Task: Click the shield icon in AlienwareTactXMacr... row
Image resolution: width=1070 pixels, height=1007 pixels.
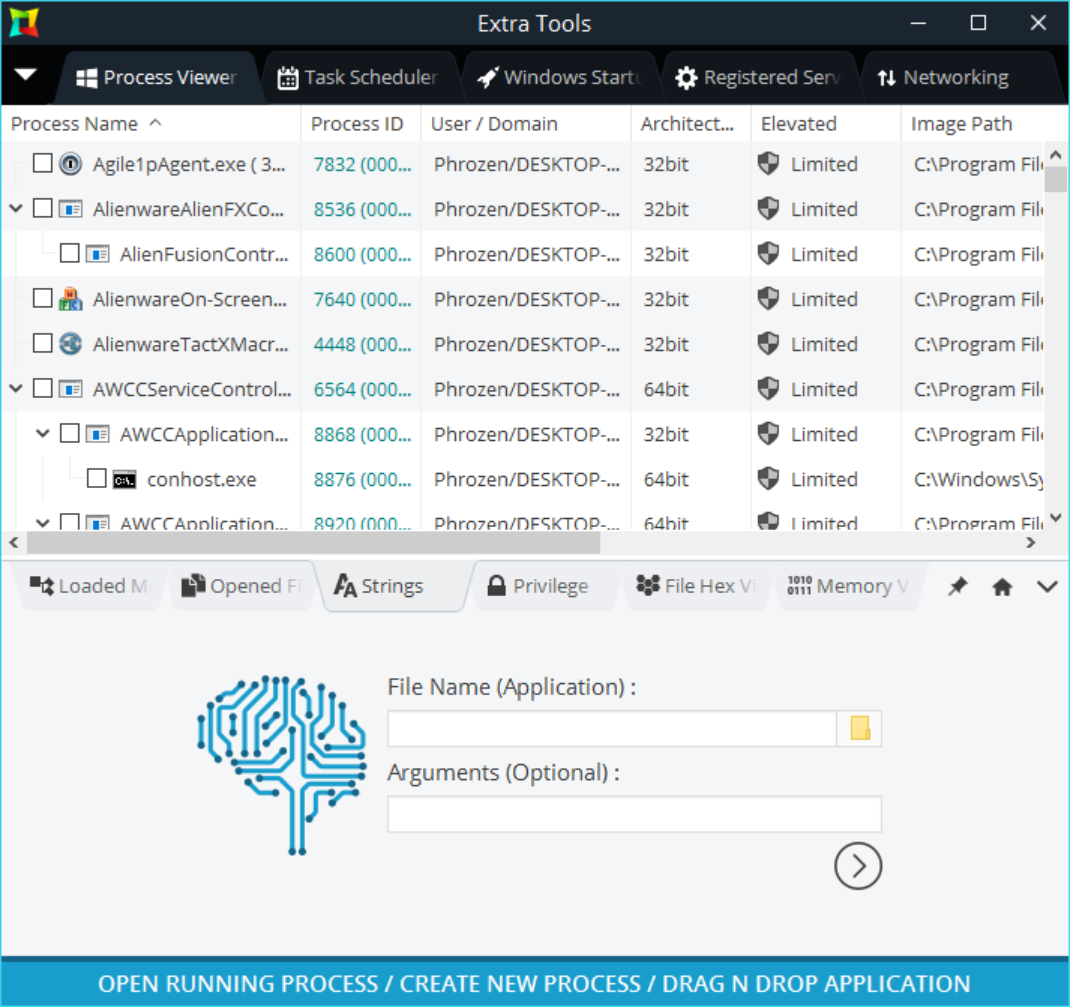Action: [x=768, y=343]
